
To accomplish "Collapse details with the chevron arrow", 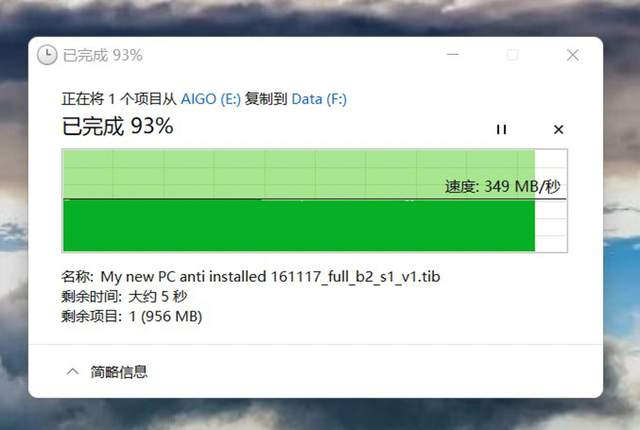I will (73, 372).
